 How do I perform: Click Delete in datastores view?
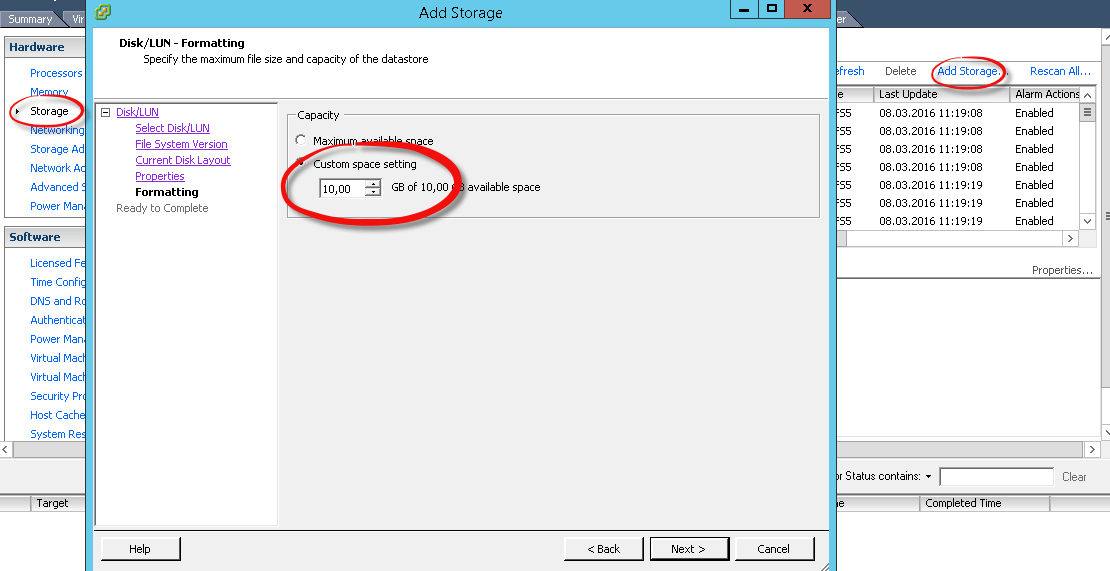point(900,71)
